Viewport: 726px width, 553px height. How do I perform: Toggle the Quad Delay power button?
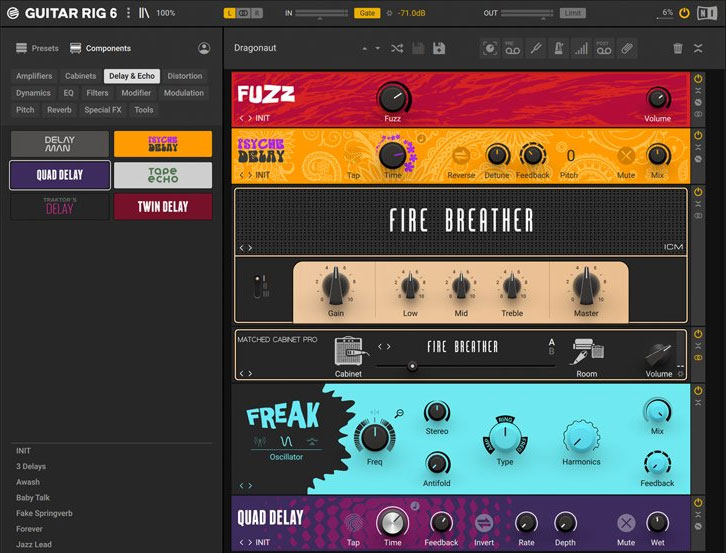click(698, 503)
